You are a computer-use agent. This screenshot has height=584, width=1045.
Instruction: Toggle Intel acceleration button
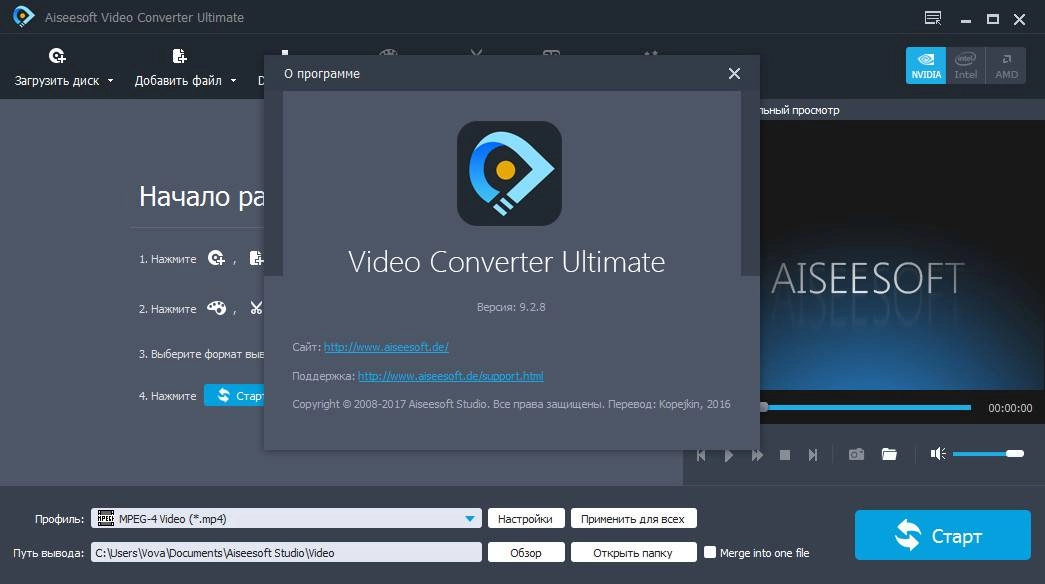(x=966, y=65)
